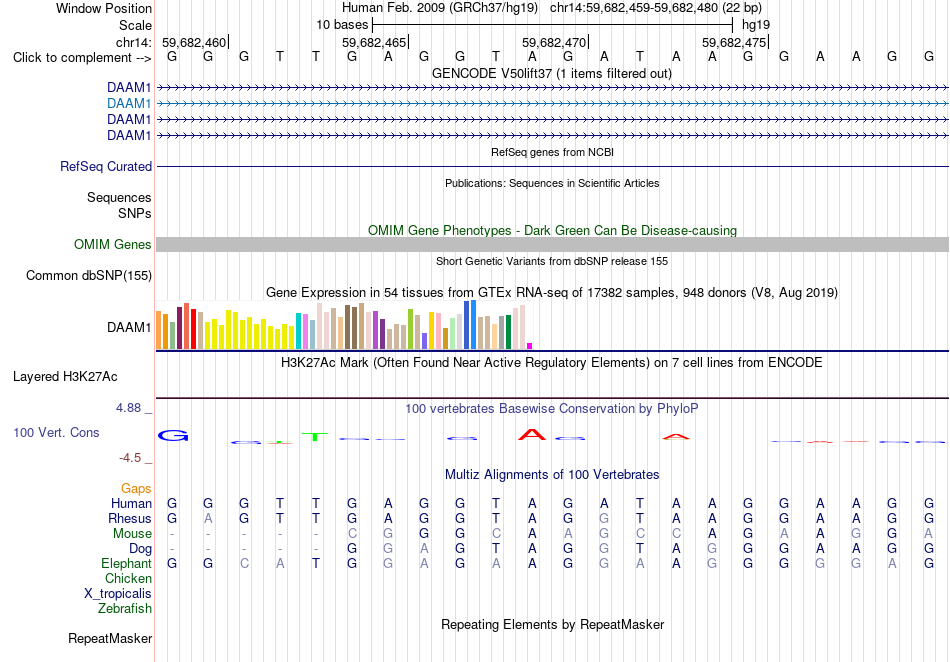Image resolution: width=950 pixels, height=662 pixels.
Task: Open the GENCODE V50lift37 track title
Action: pos(552,73)
